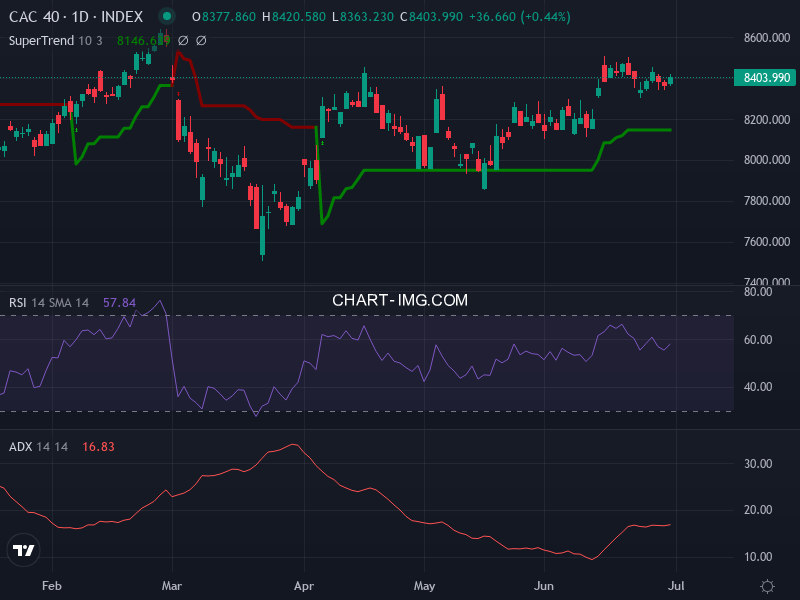The image size is (800, 600).
Task: Open chart settings gear icon
Action: pyautogui.click(x=767, y=586)
